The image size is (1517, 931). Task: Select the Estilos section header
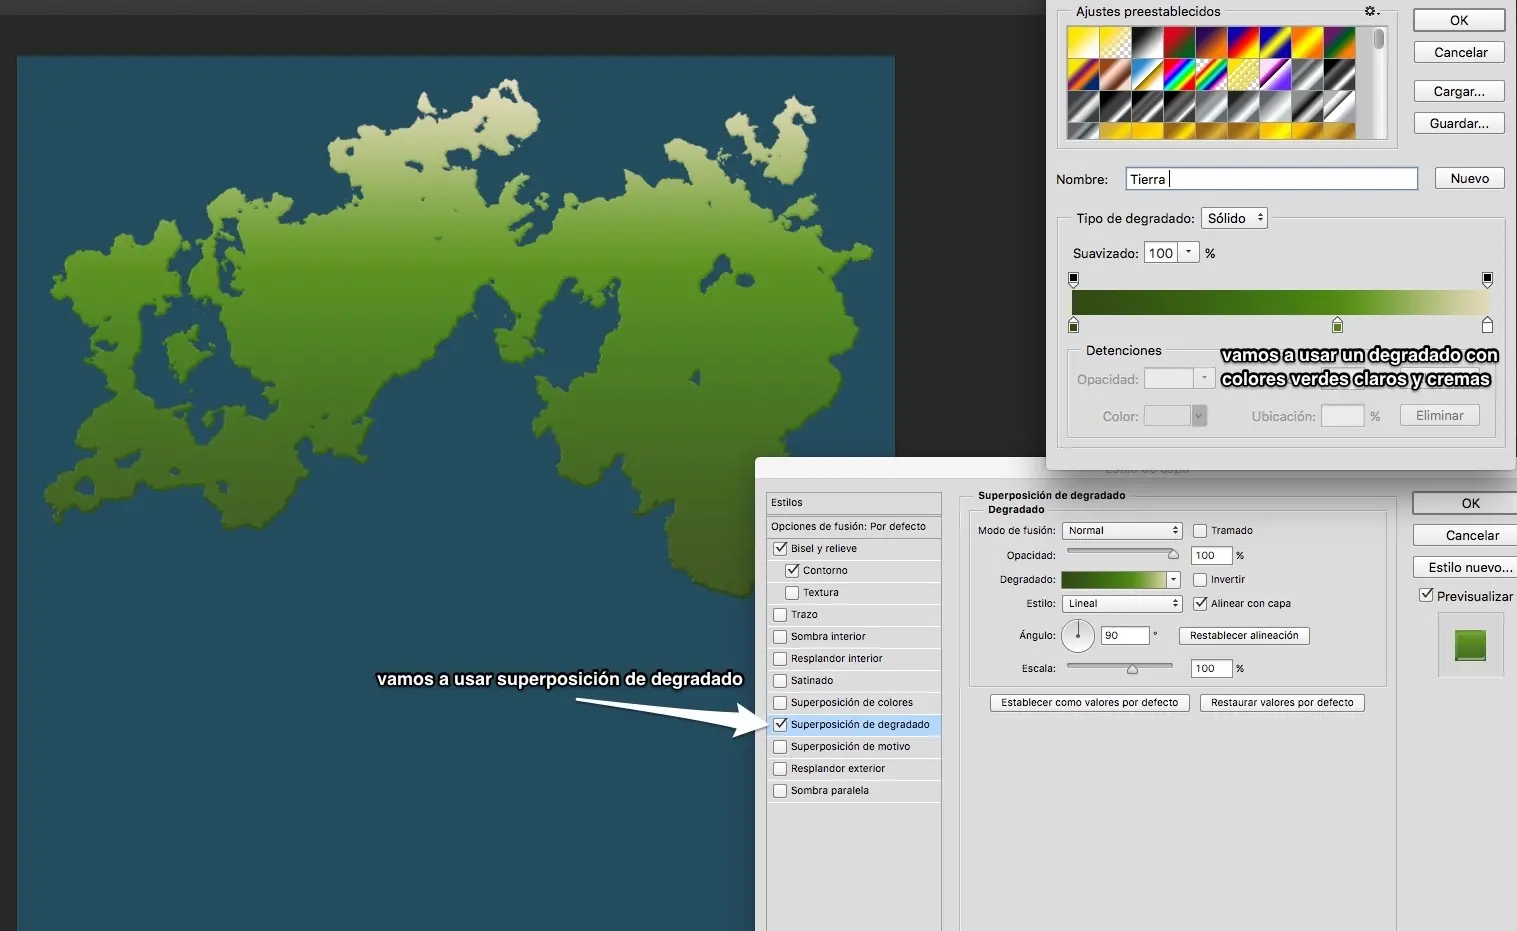click(854, 503)
